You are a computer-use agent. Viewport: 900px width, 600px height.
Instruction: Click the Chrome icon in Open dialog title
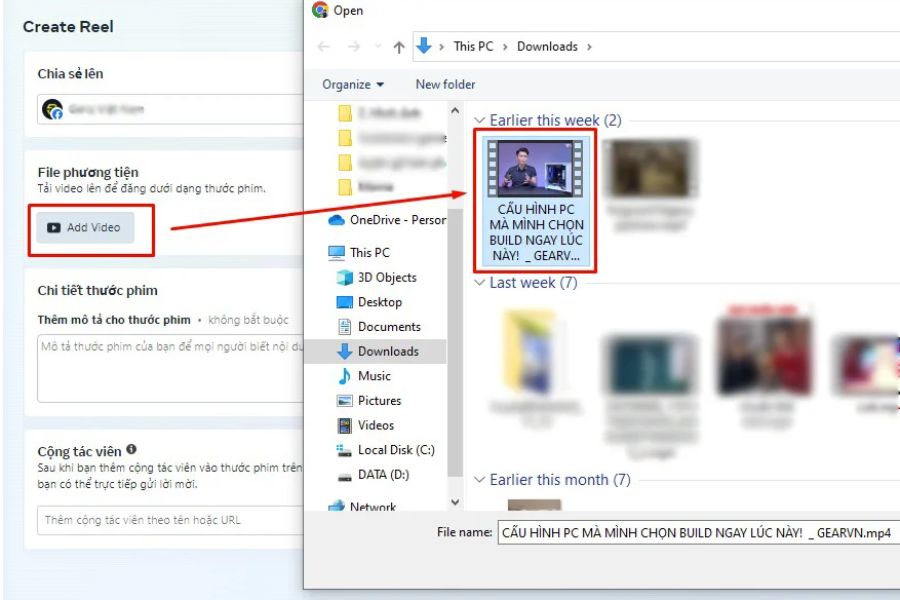[x=320, y=10]
